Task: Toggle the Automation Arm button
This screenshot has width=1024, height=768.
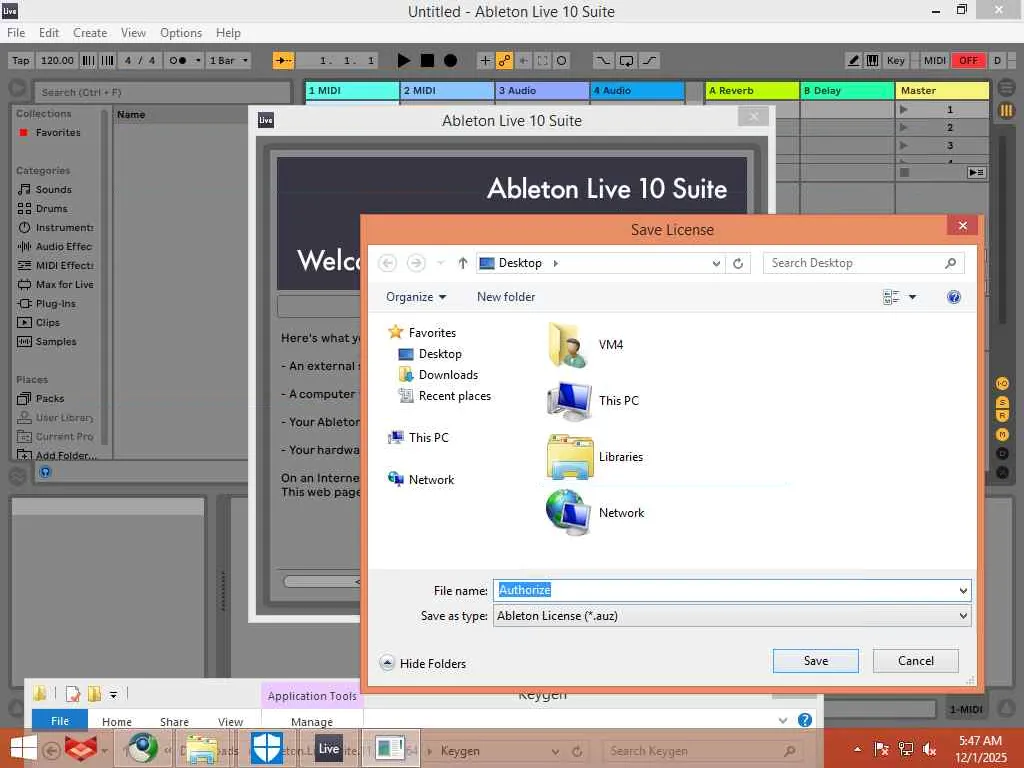Action: click(x=504, y=61)
